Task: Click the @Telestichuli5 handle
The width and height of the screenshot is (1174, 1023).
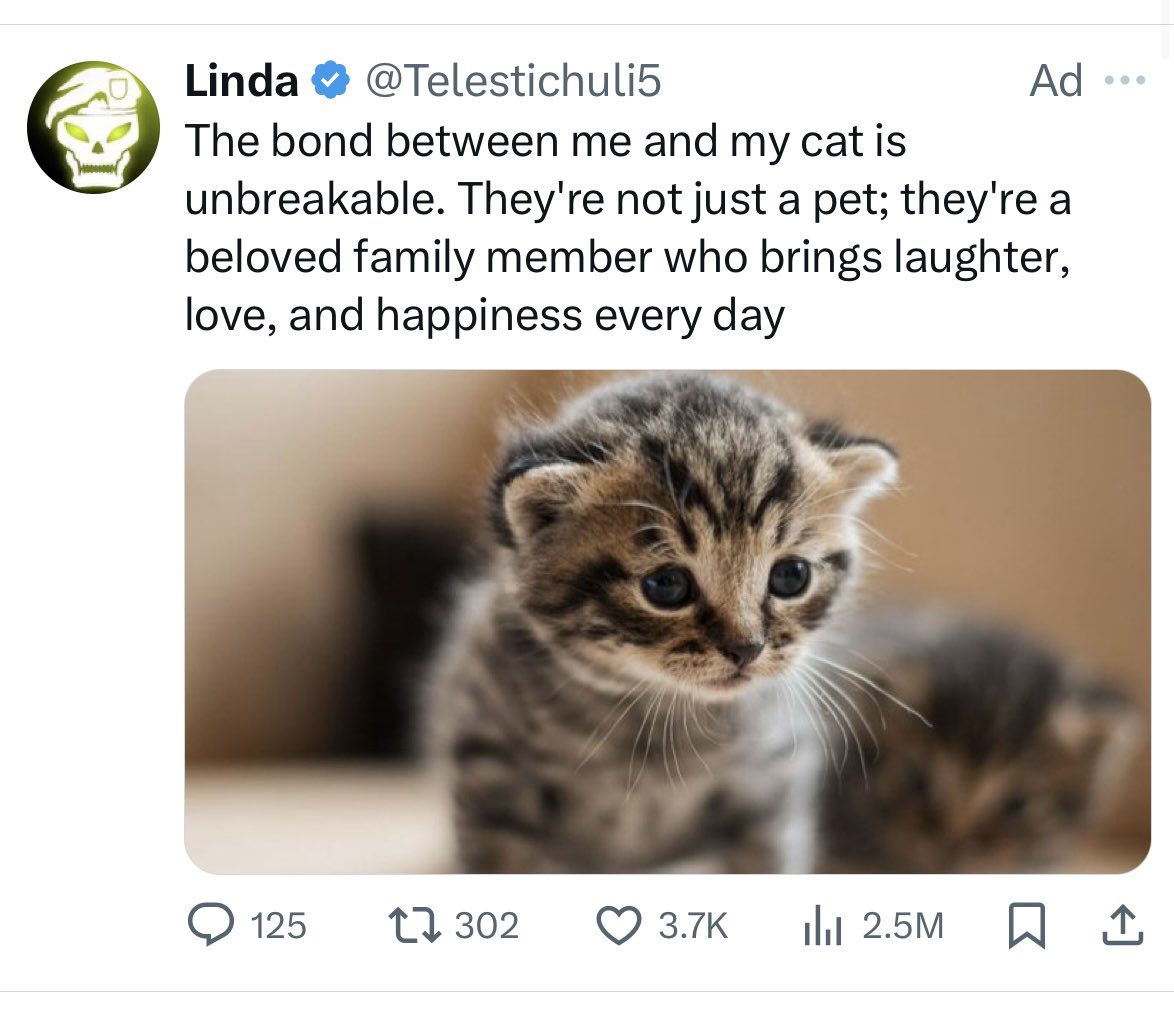Action: tap(514, 81)
